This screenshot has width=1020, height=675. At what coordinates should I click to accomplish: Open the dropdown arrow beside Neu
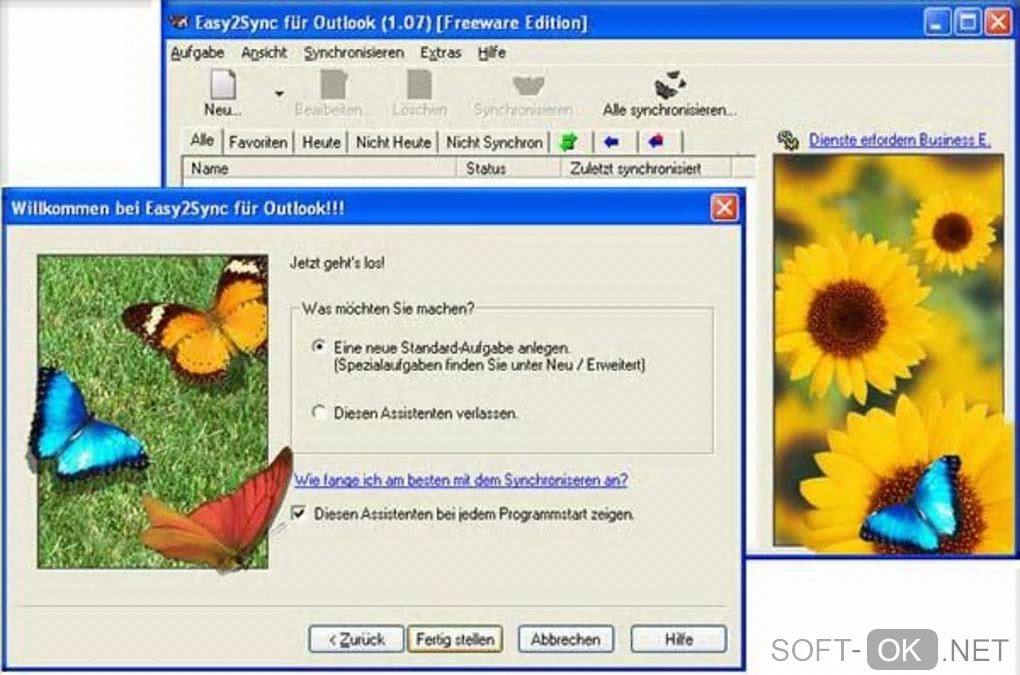click(x=279, y=94)
